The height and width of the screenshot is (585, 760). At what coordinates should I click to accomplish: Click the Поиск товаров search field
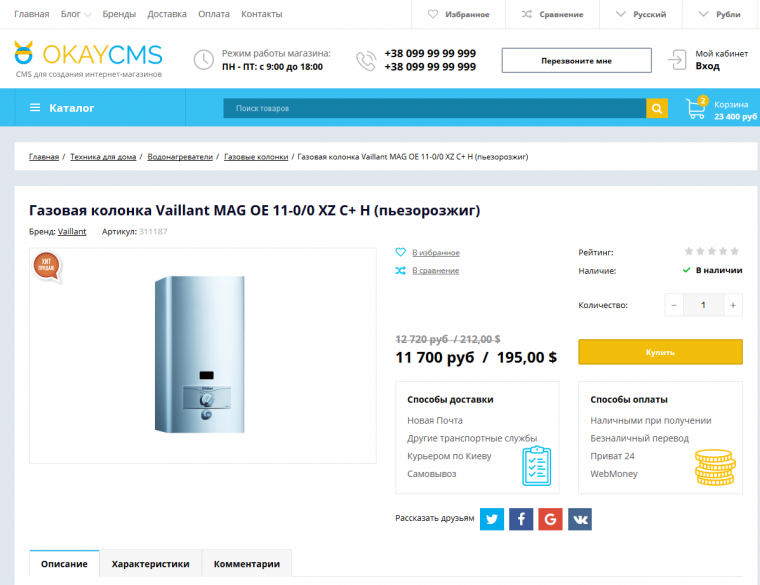[x=433, y=108]
